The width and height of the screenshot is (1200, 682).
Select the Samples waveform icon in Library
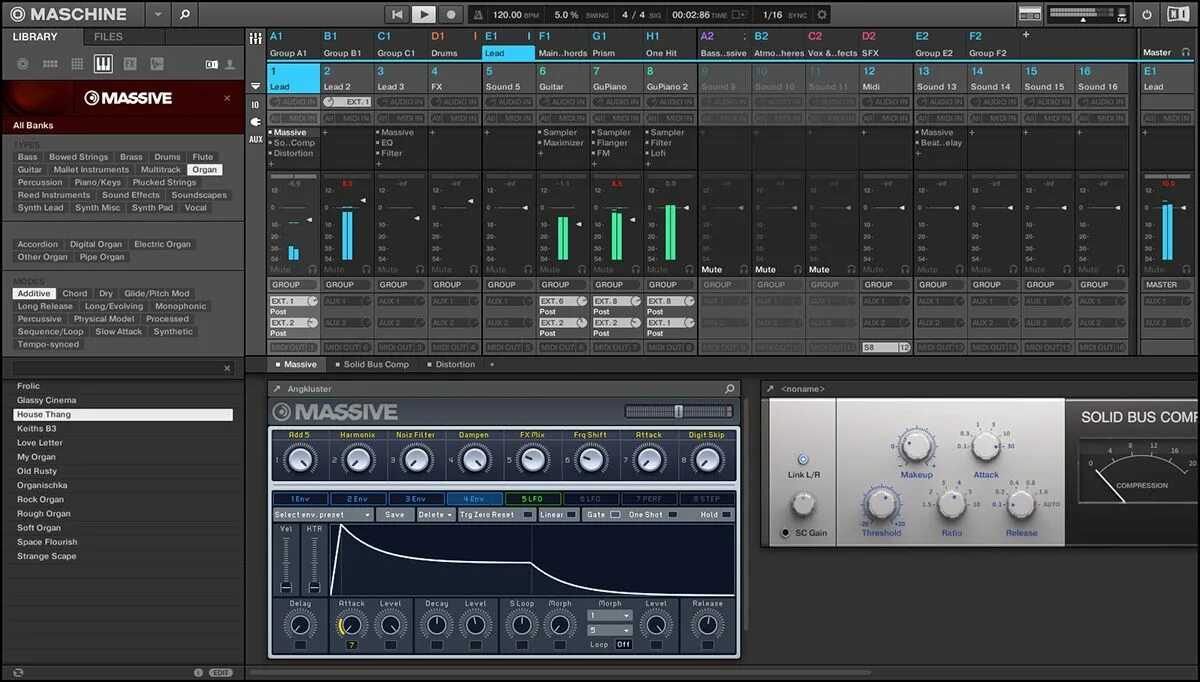click(x=157, y=64)
